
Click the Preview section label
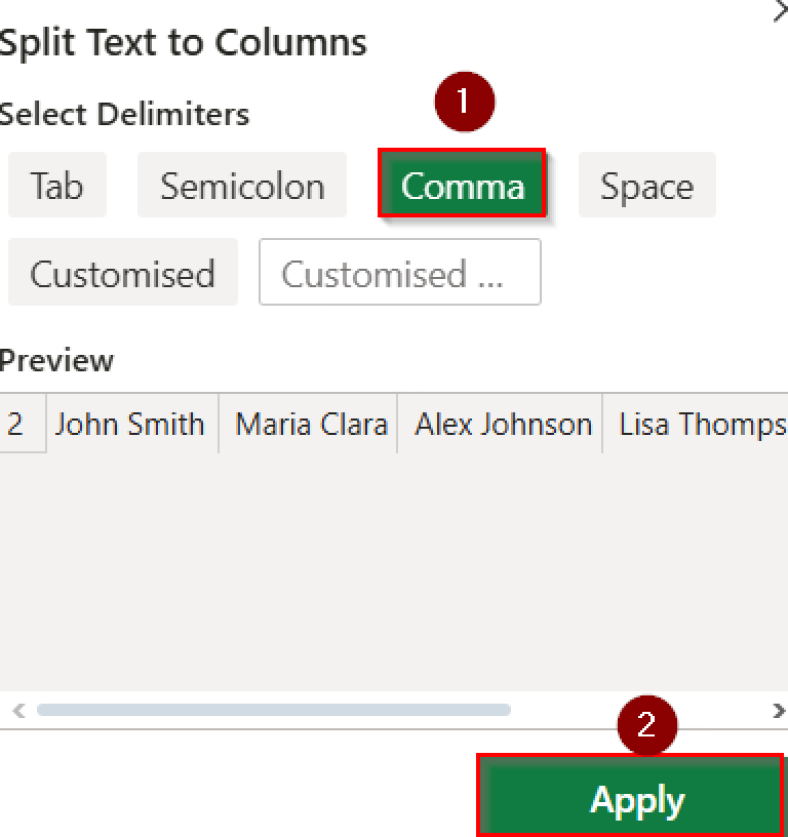pyautogui.click(x=55, y=361)
